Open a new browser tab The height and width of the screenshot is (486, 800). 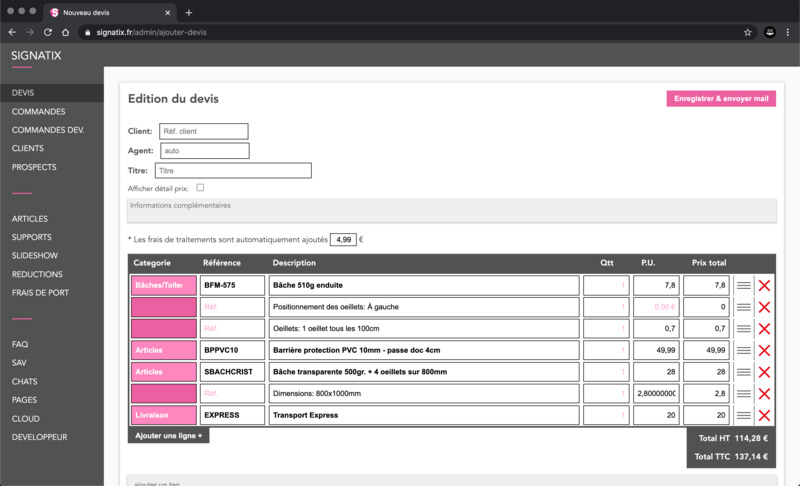coord(189,12)
